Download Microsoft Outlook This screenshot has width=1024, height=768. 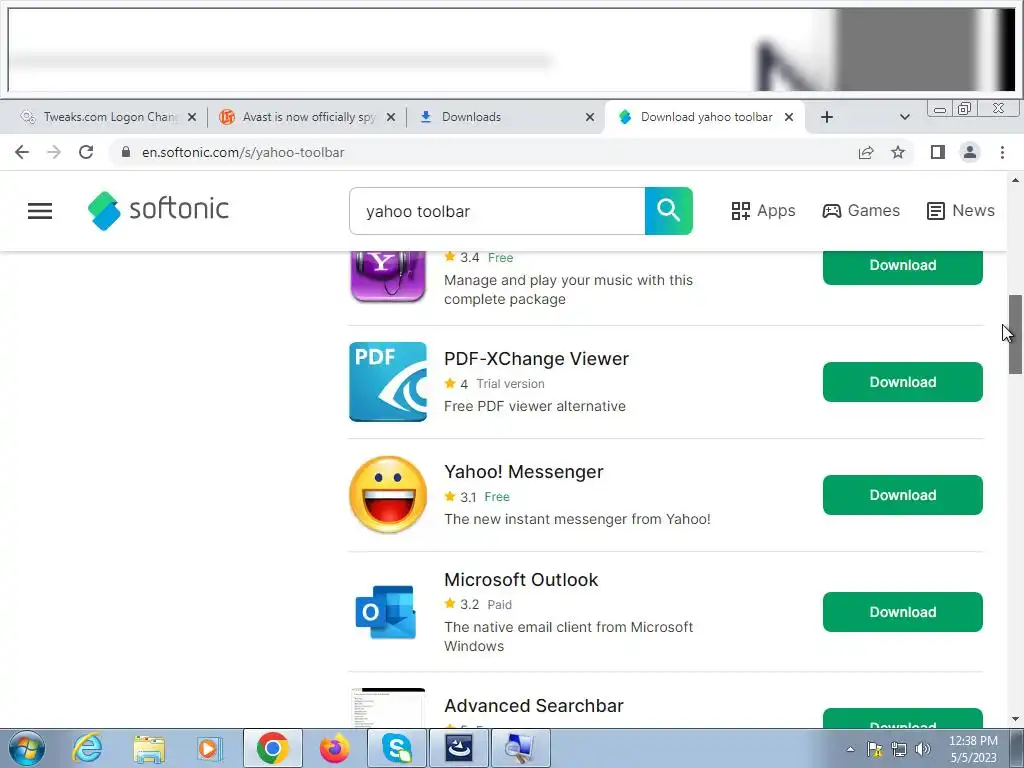(903, 612)
